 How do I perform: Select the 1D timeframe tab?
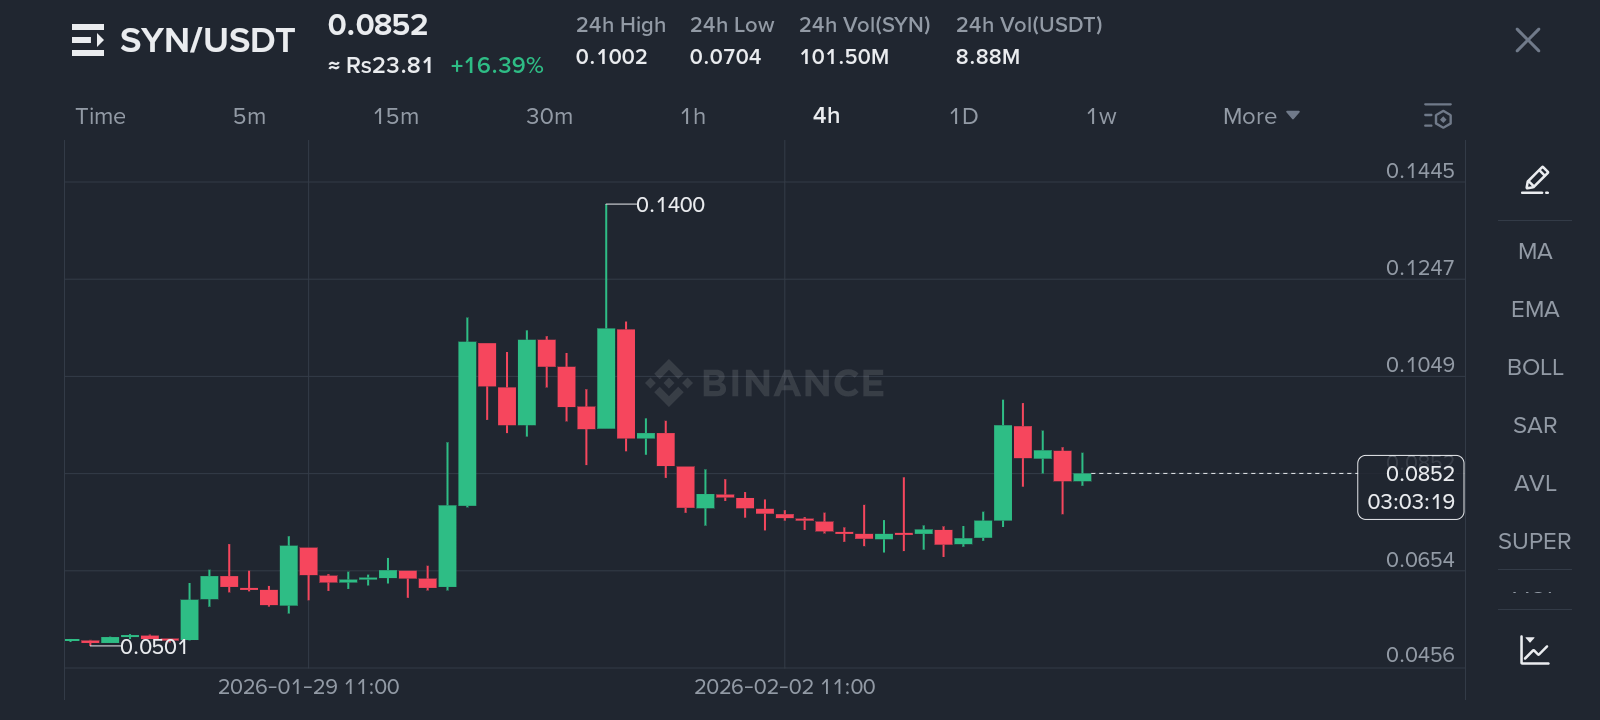963,116
